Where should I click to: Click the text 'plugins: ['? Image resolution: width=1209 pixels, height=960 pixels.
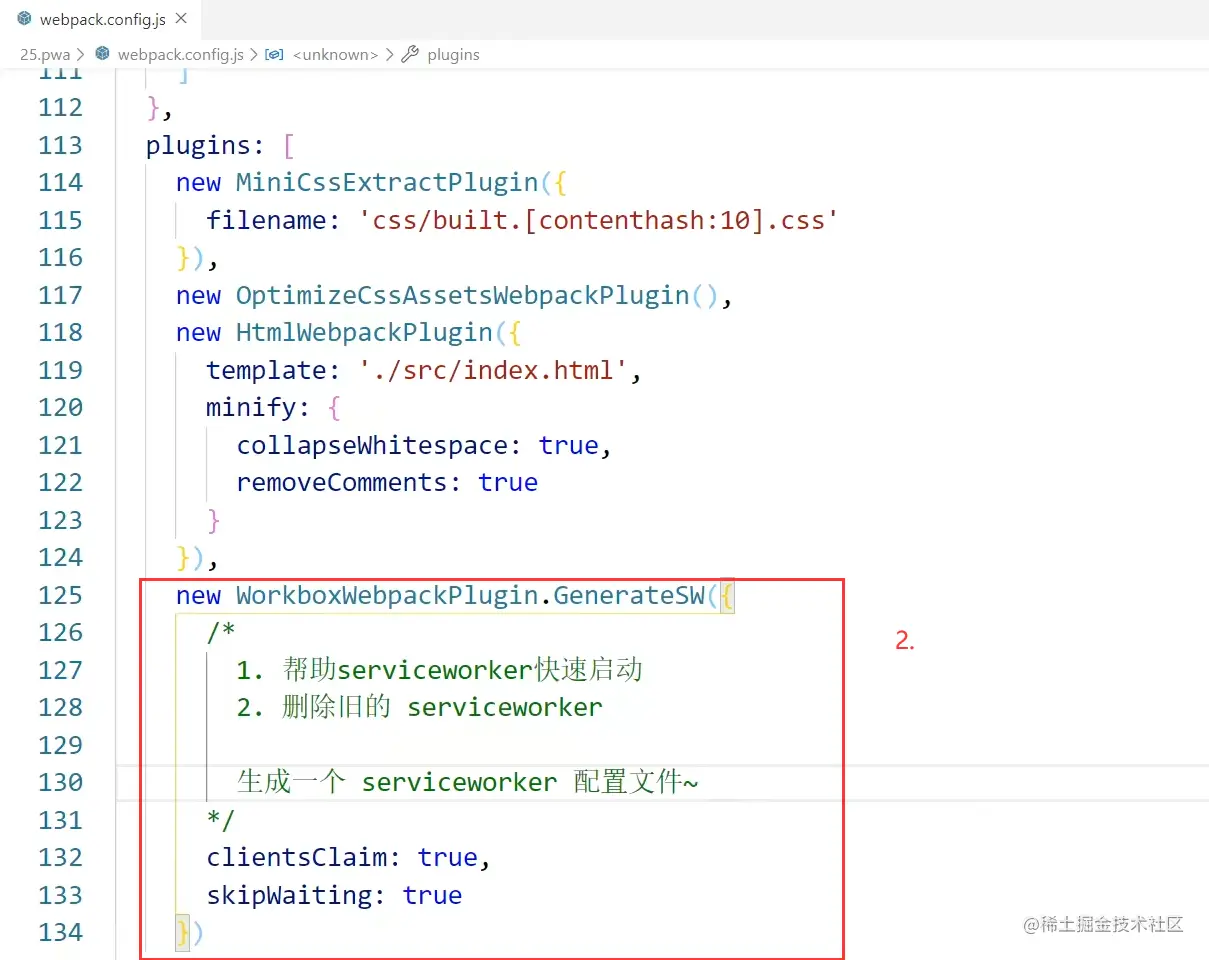(220, 145)
